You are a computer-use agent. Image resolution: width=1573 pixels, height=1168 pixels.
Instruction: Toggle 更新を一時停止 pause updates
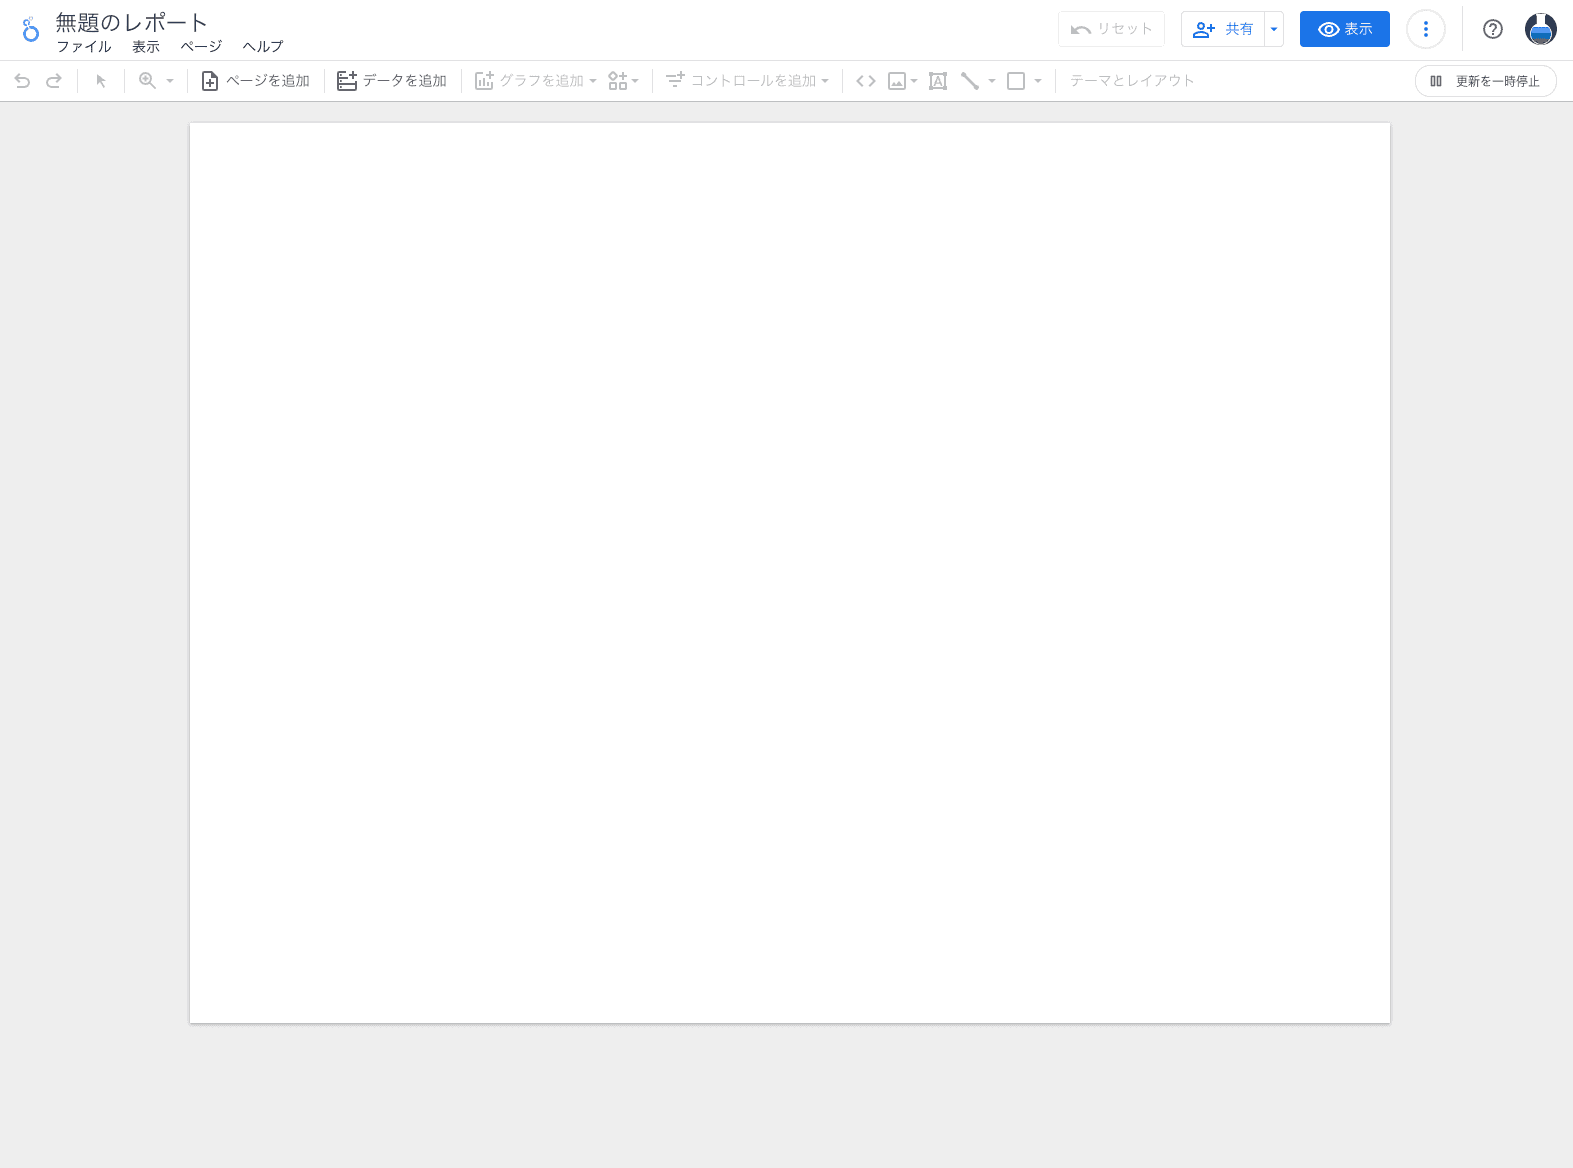(x=1485, y=81)
